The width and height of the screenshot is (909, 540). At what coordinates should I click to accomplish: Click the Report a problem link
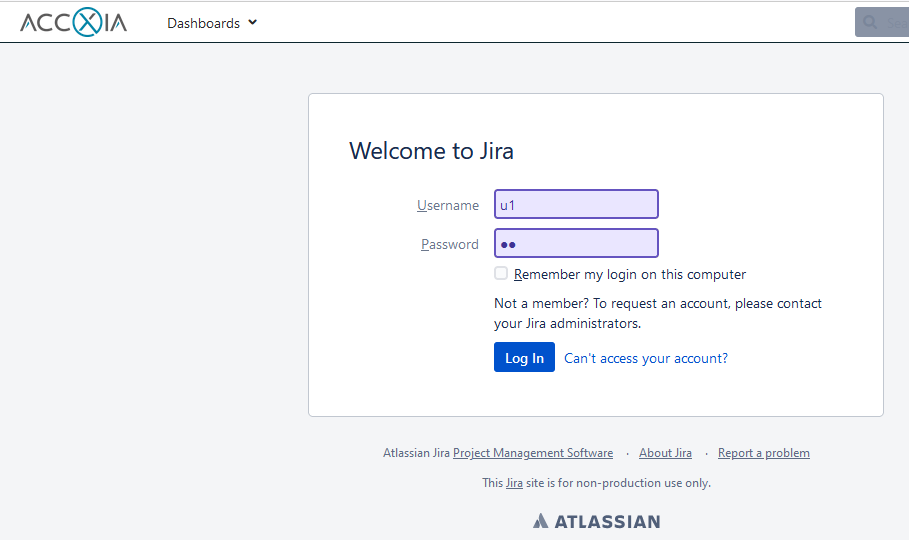764,453
